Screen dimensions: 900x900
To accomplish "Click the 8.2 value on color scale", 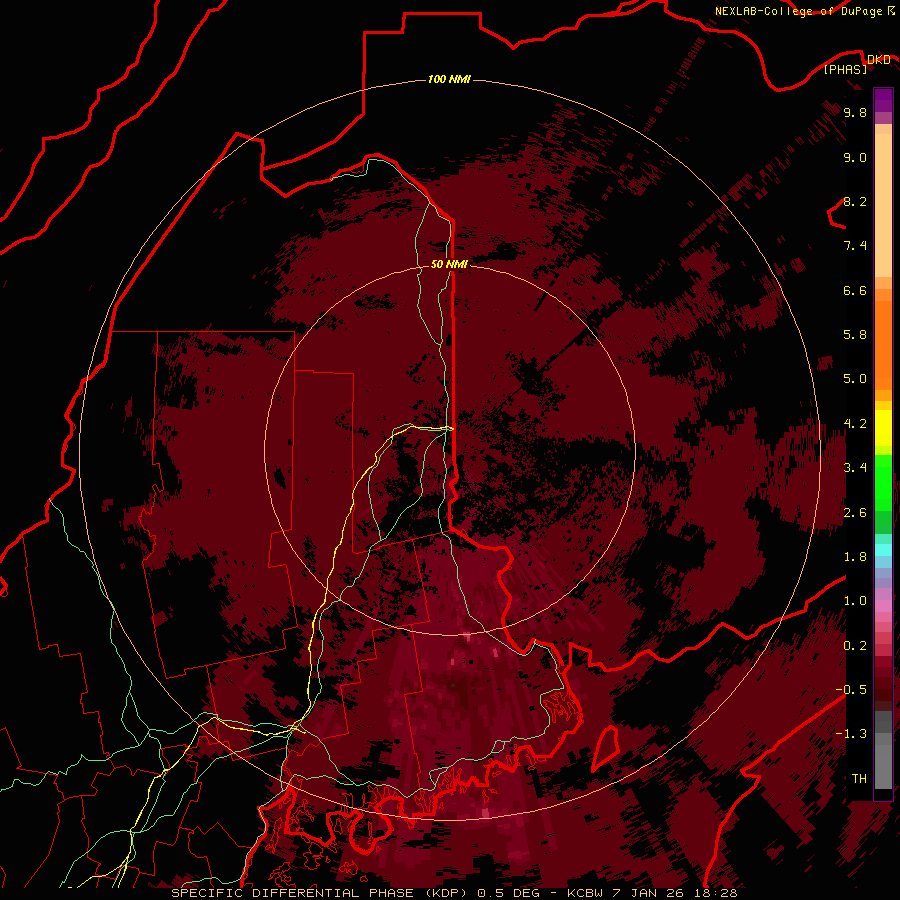I will click(855, 201).
